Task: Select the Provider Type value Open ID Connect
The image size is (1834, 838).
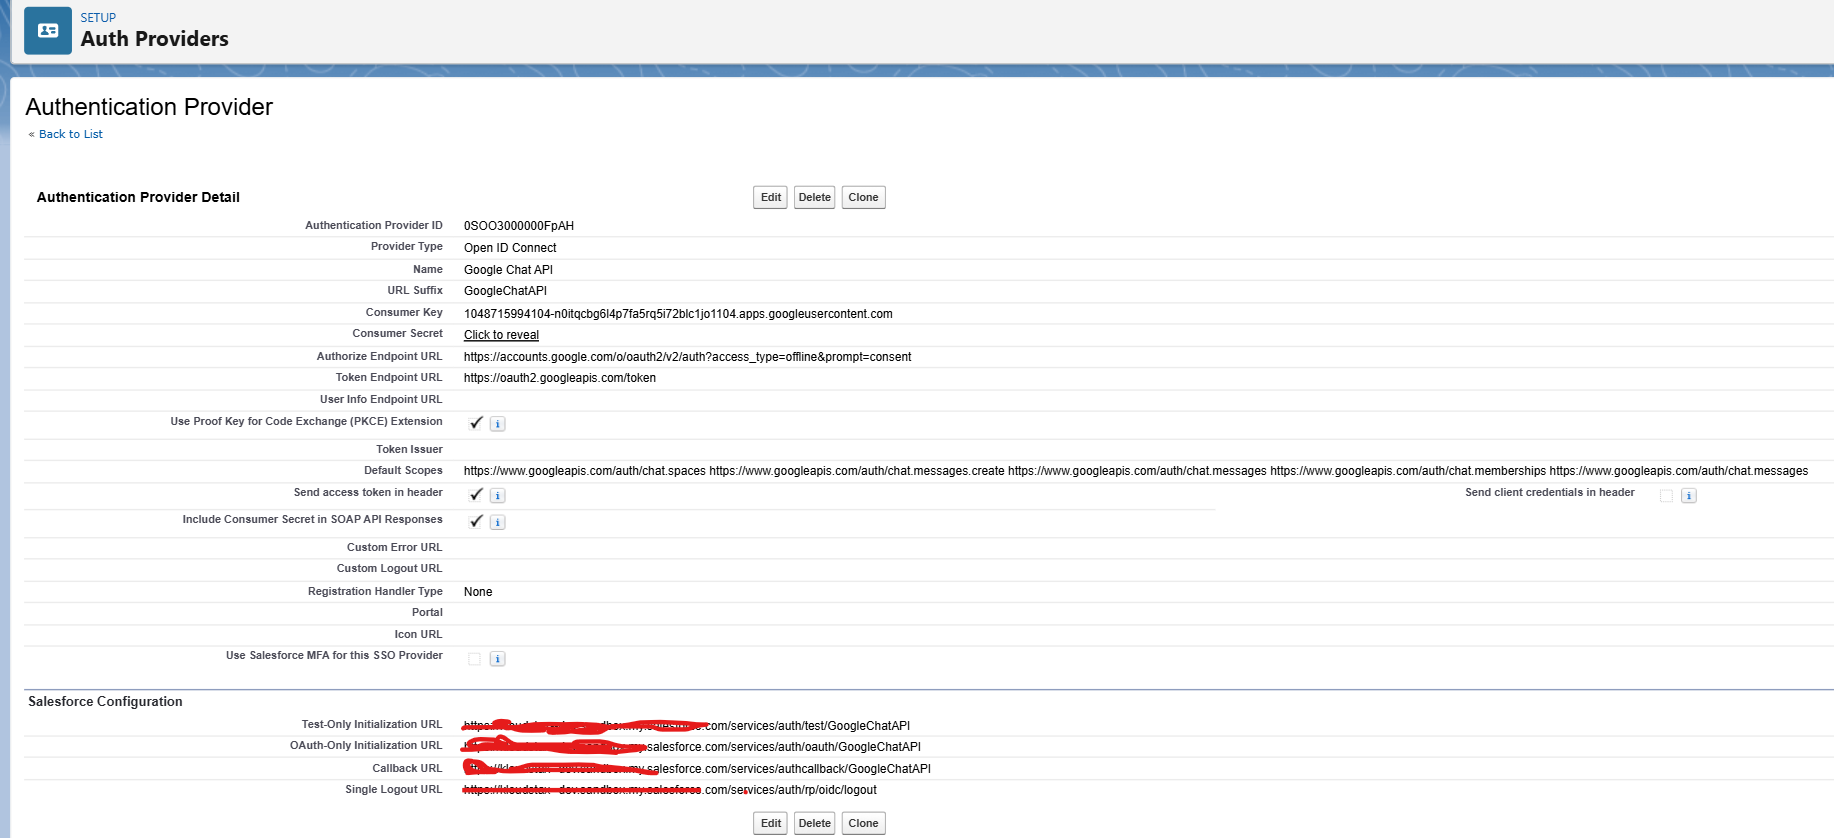Action: (x=510, y=248)
